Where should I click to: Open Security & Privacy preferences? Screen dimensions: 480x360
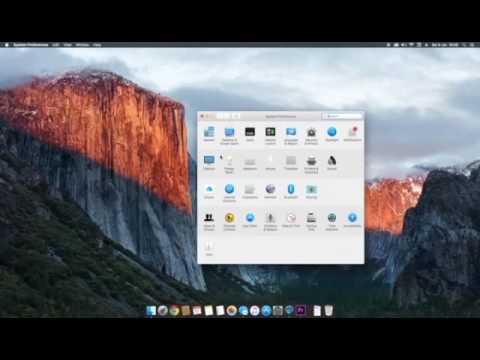click(311, 135)
